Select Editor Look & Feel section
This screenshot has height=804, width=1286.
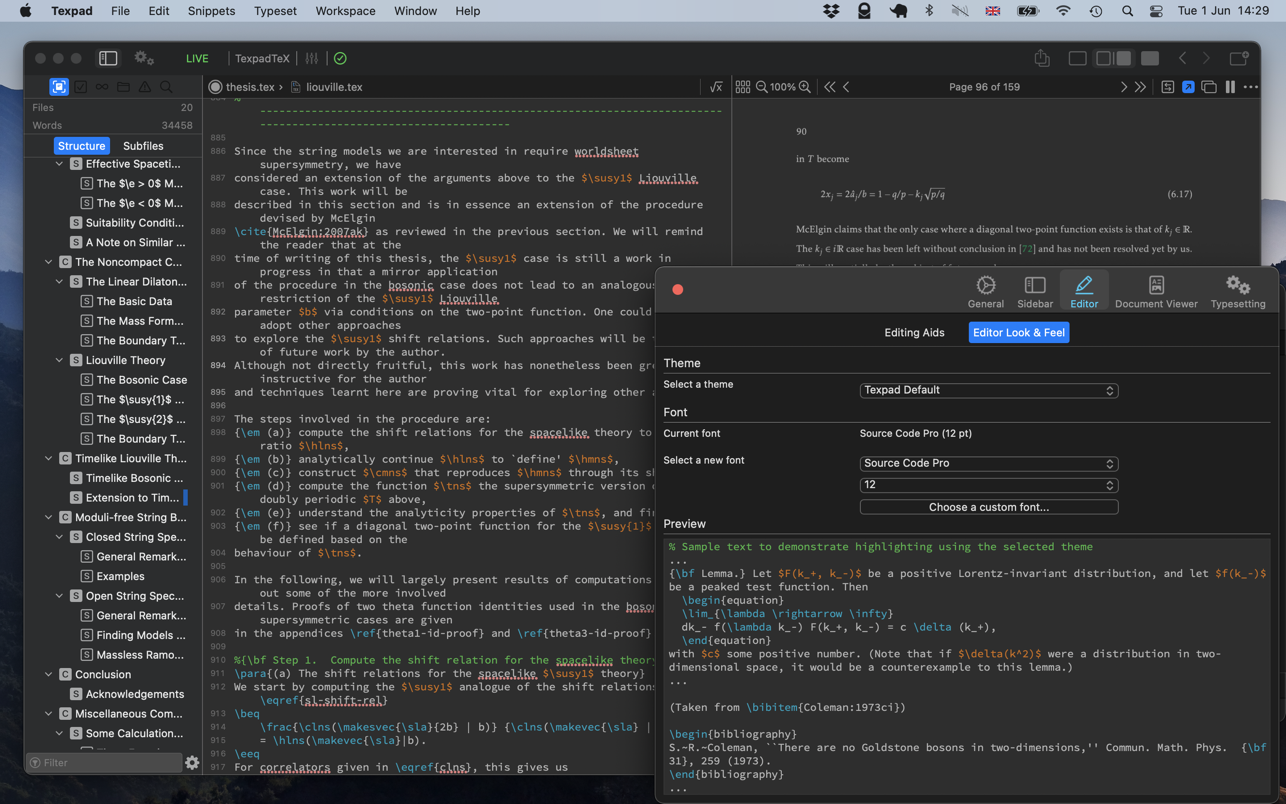point(1019,332)
